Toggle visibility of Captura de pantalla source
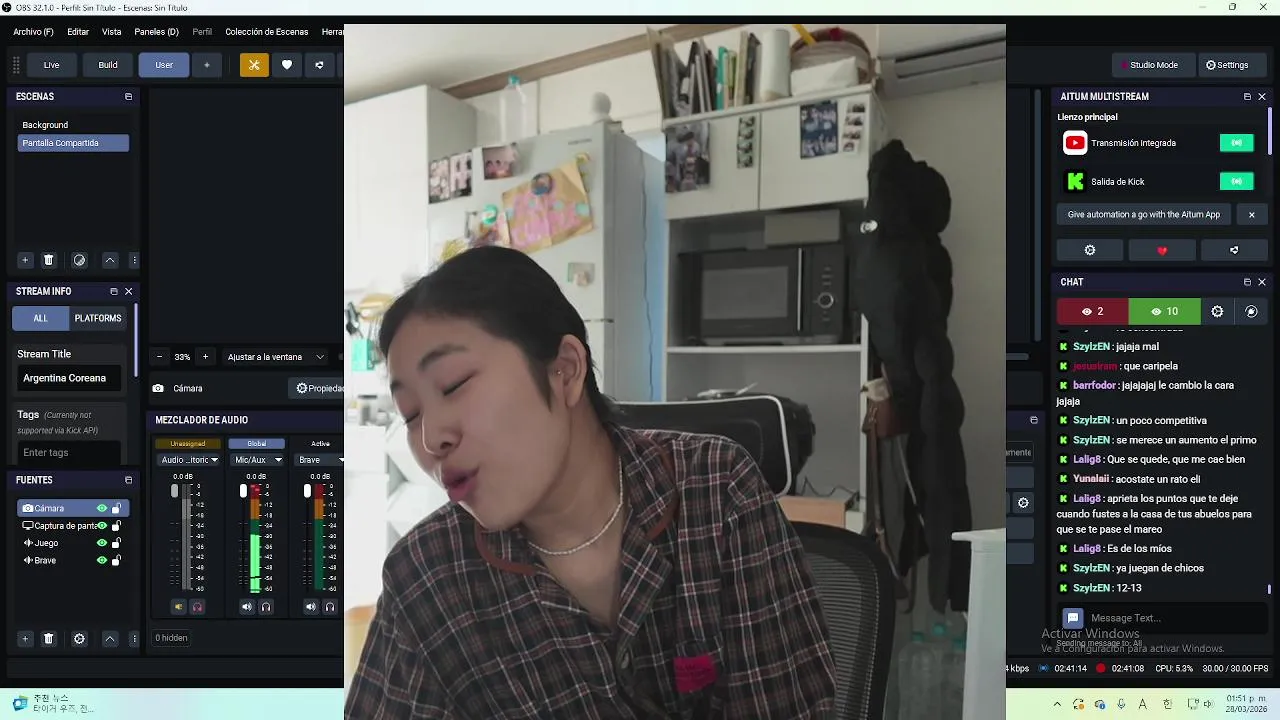 (101, 526)
